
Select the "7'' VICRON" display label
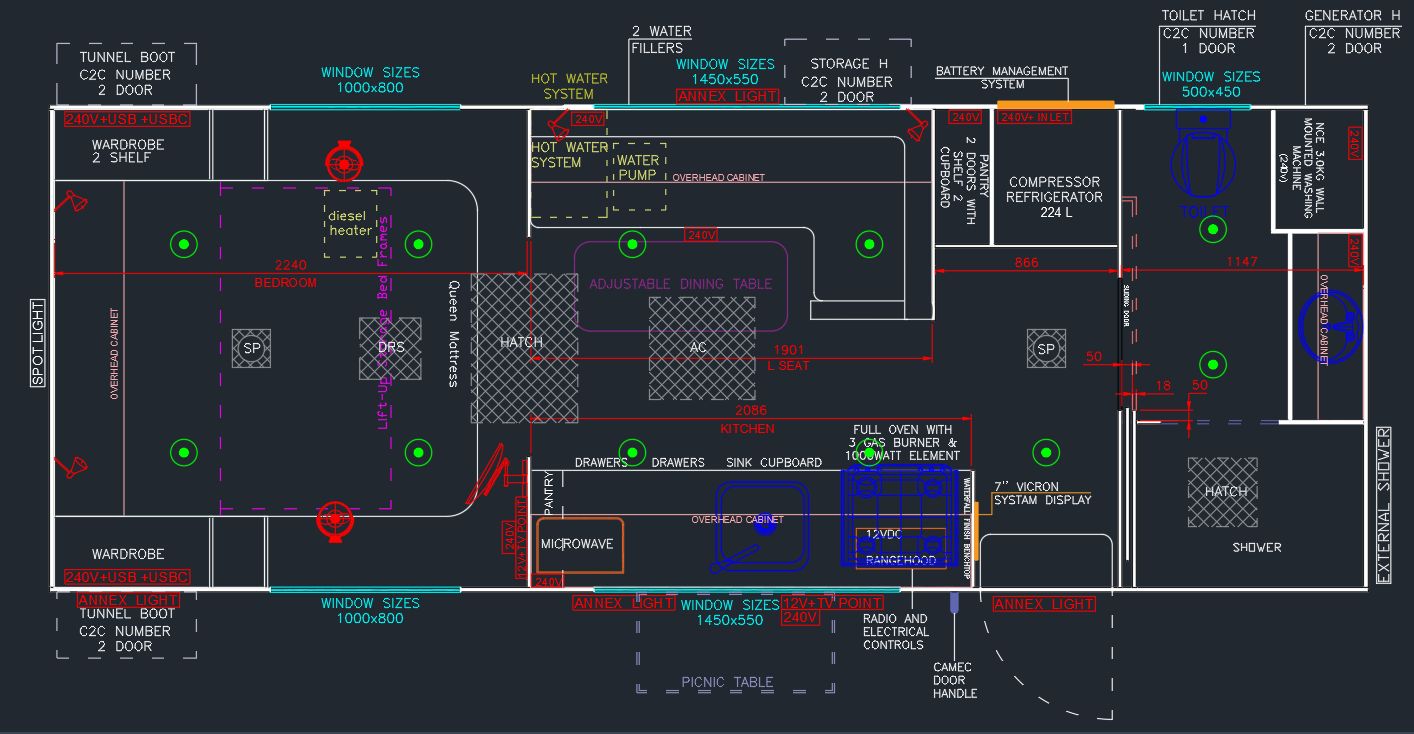coord(1026,486)
